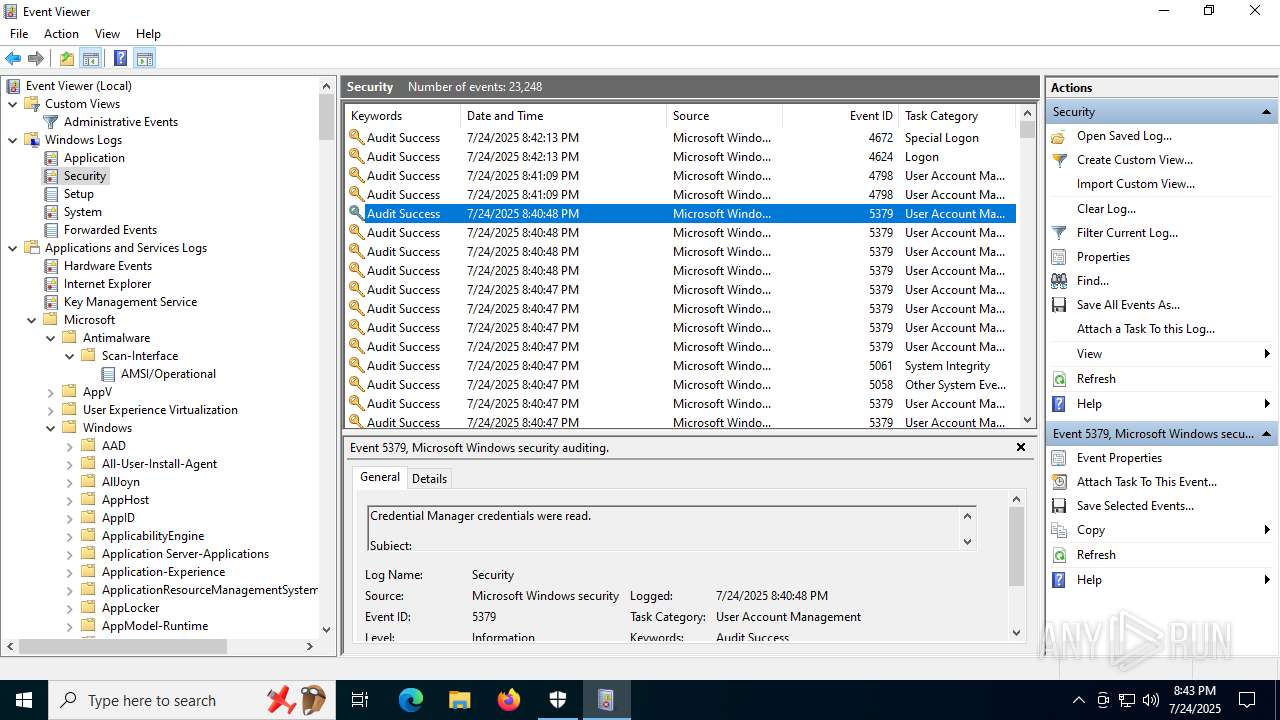
Task: Select the 4672 Special Logon event row
Action: 680,138
